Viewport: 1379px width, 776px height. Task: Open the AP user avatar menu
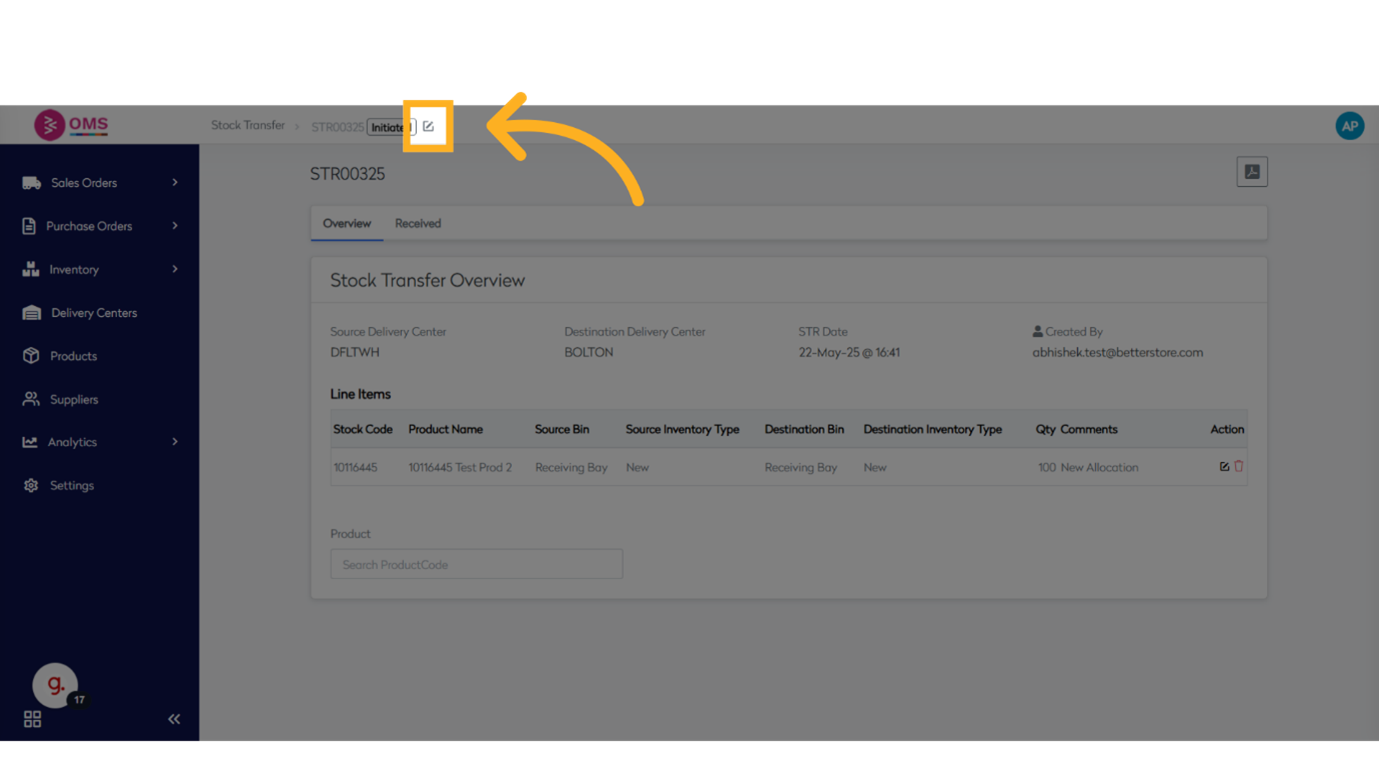click(x=1349, y=126)
